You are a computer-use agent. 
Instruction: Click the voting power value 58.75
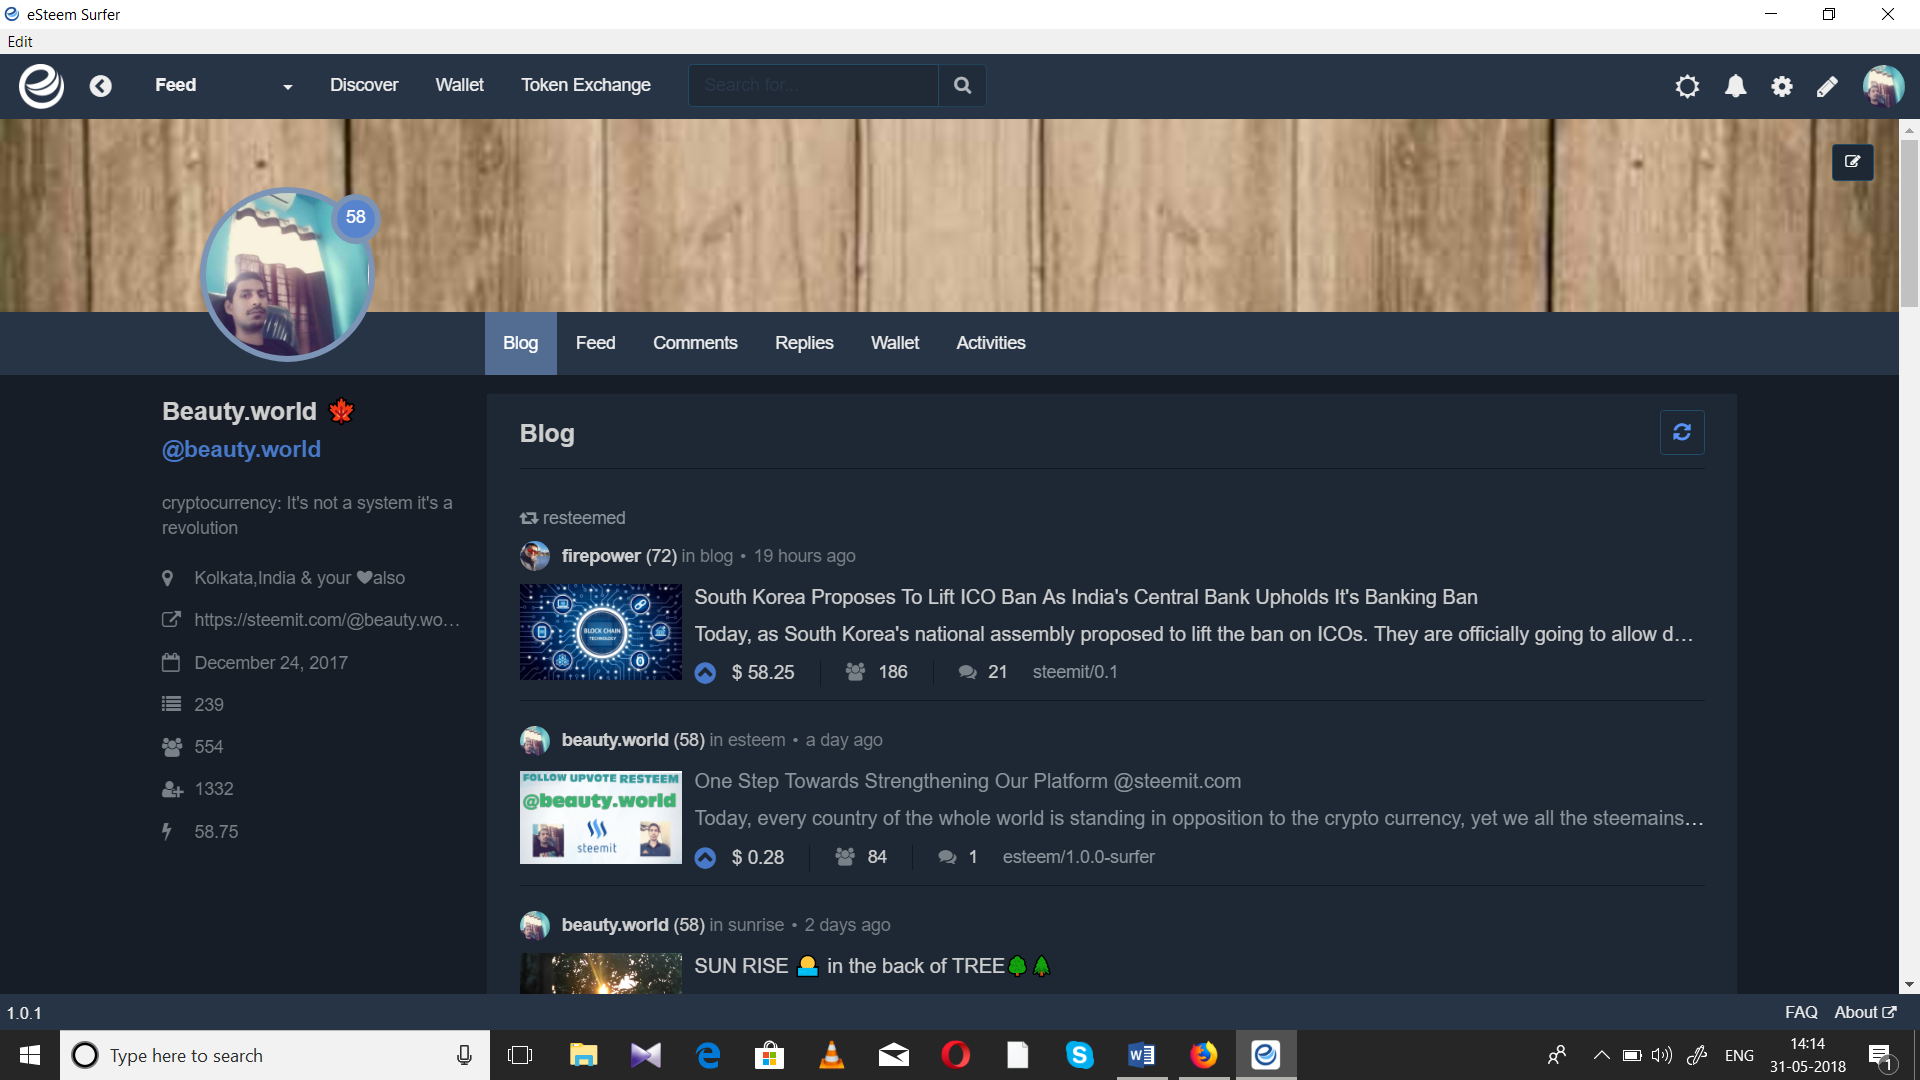point(216,832)
